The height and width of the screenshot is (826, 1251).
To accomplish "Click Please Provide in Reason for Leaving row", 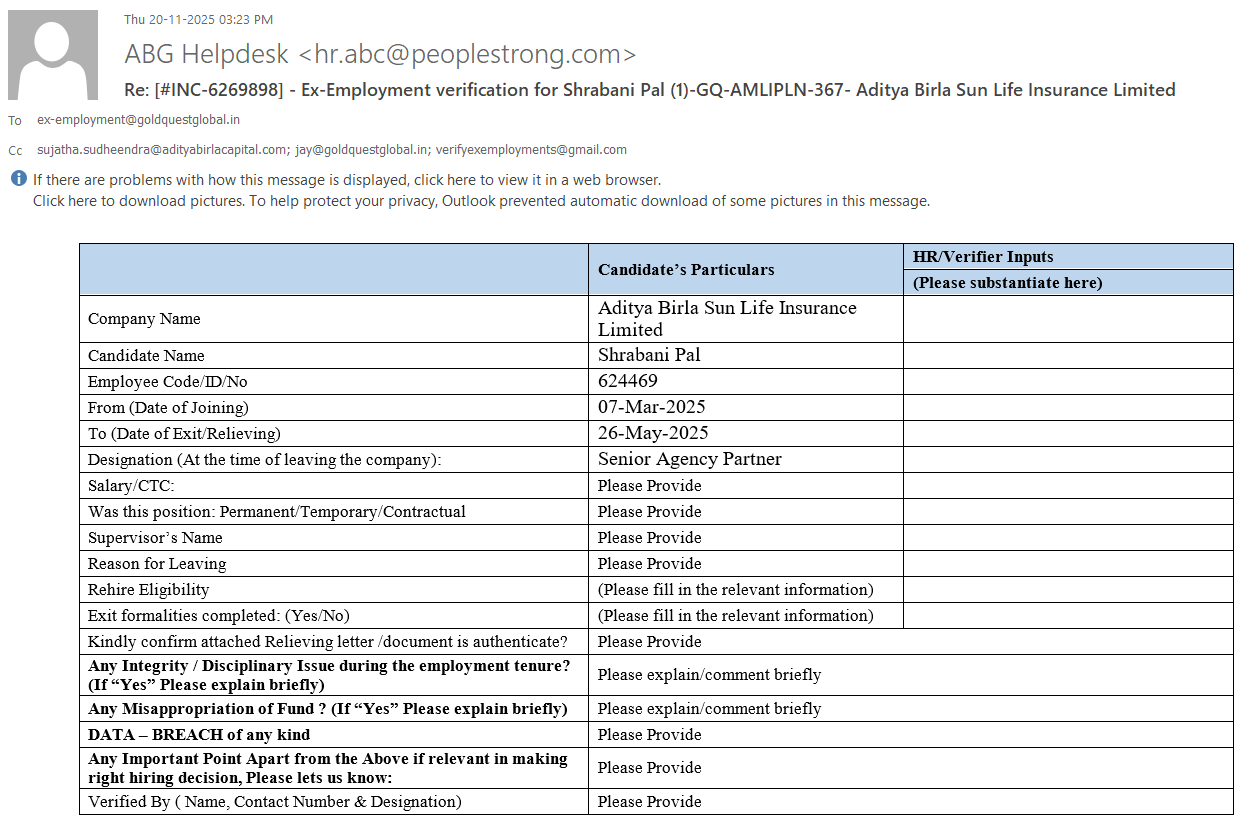I will pos(650,564).
